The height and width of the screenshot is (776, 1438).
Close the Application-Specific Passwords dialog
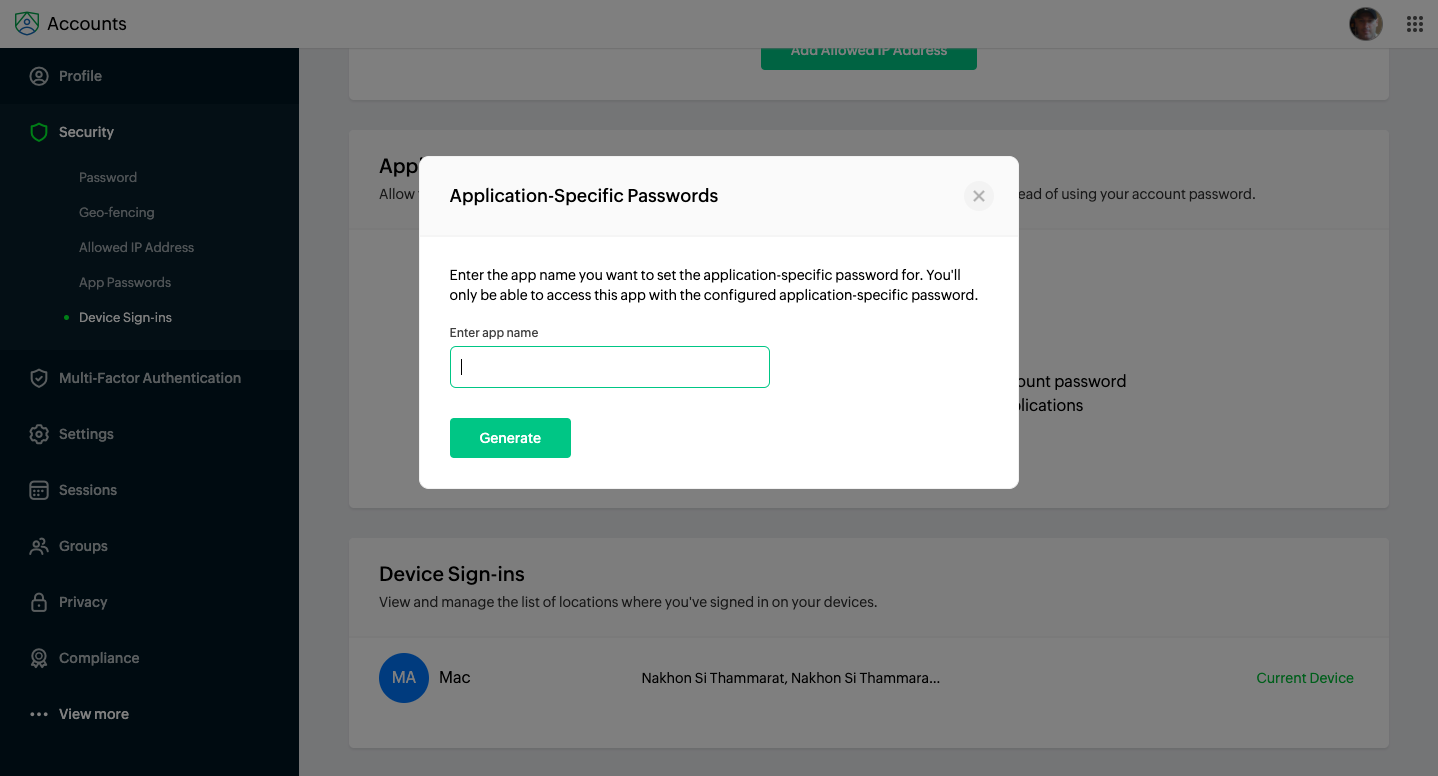(x=979, y=196)
